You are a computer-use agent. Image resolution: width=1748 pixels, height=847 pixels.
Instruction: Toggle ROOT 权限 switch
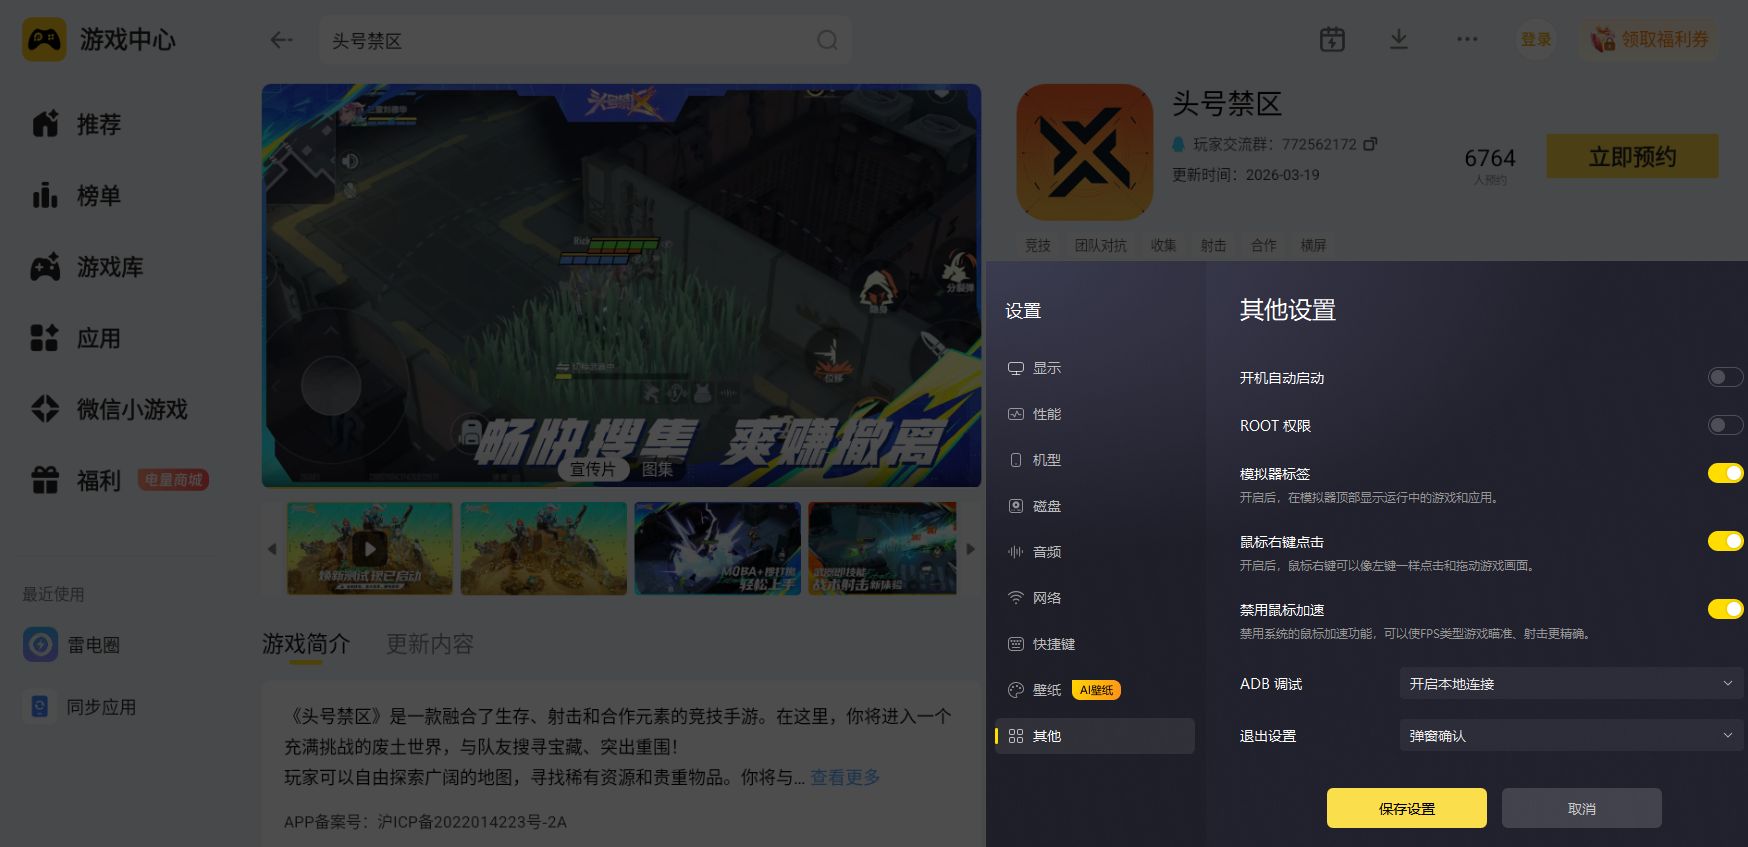1725,425
